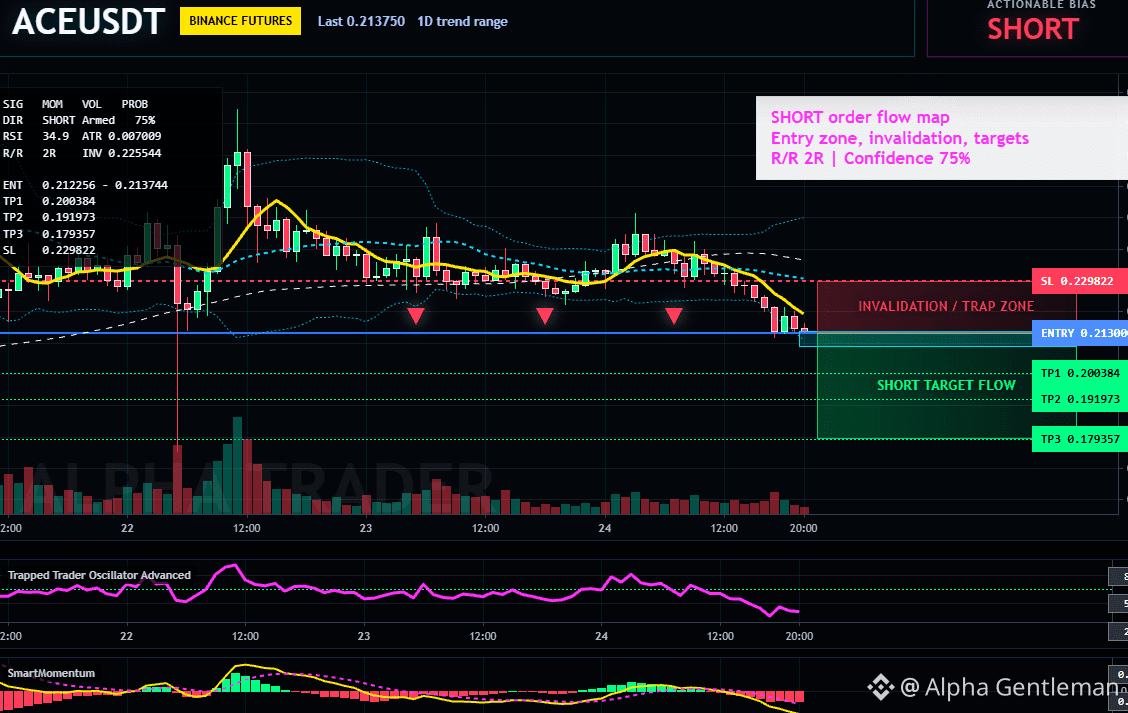
Task: Click TP1 0.200384 in the left stats table
Action: tap(49, 201)
